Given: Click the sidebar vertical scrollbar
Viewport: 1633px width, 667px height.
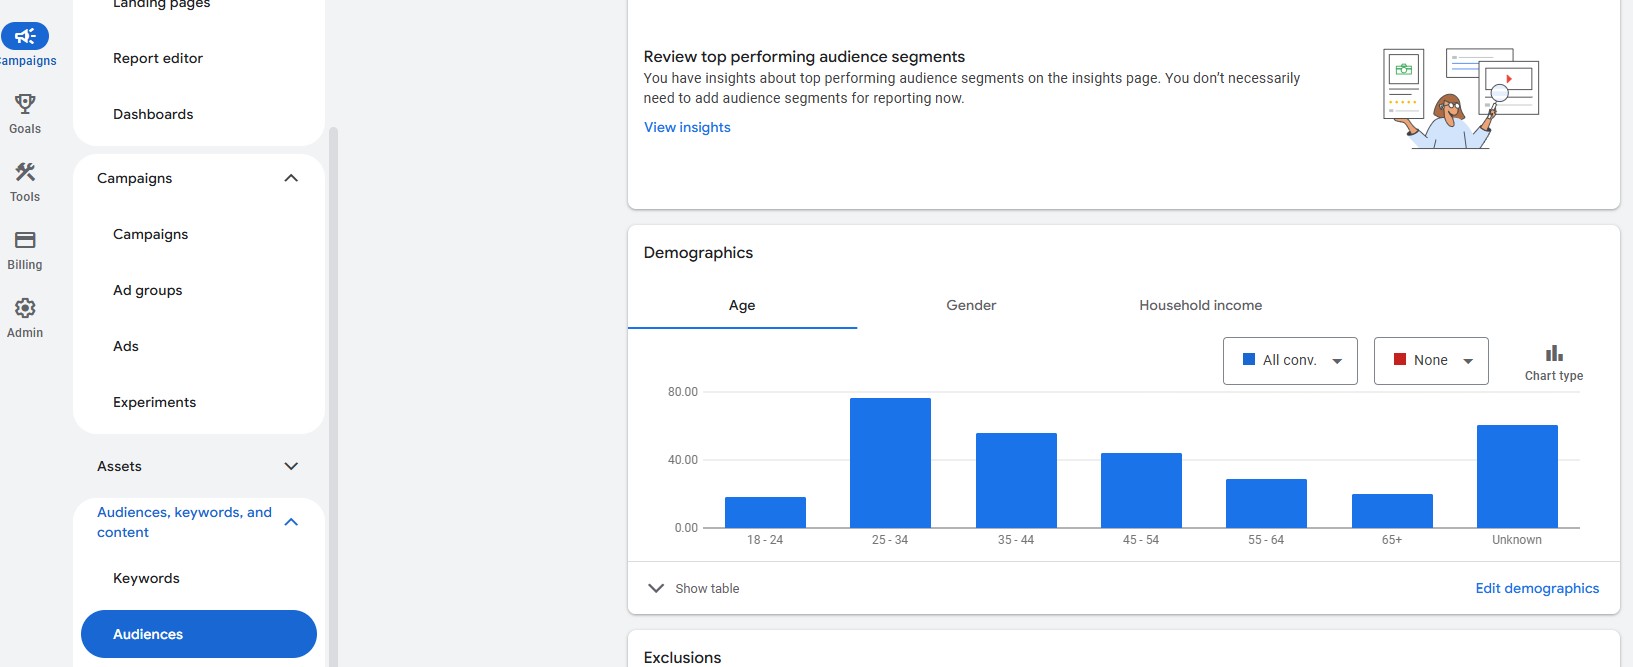Looking at the screenshot, I should click(x=334, y=396).
